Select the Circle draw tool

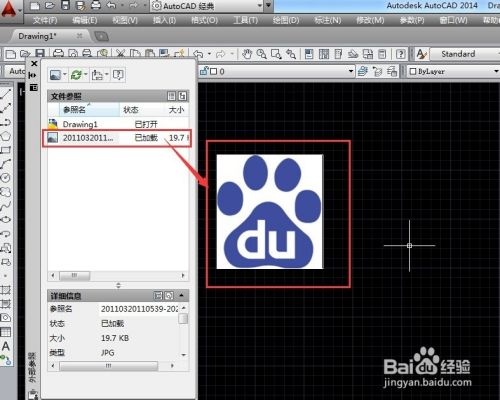pyautogui.click(x=6, y=178)
